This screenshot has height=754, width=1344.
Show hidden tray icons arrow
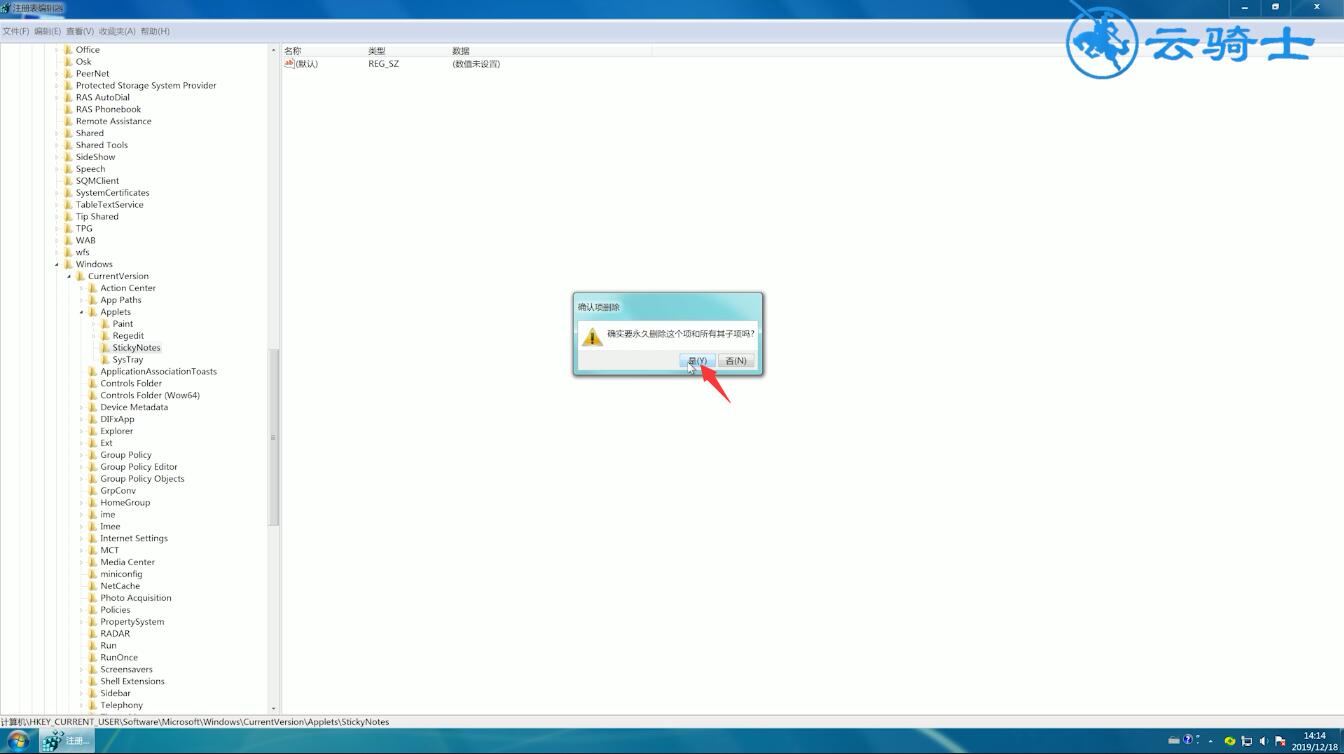coord(1211,741)
